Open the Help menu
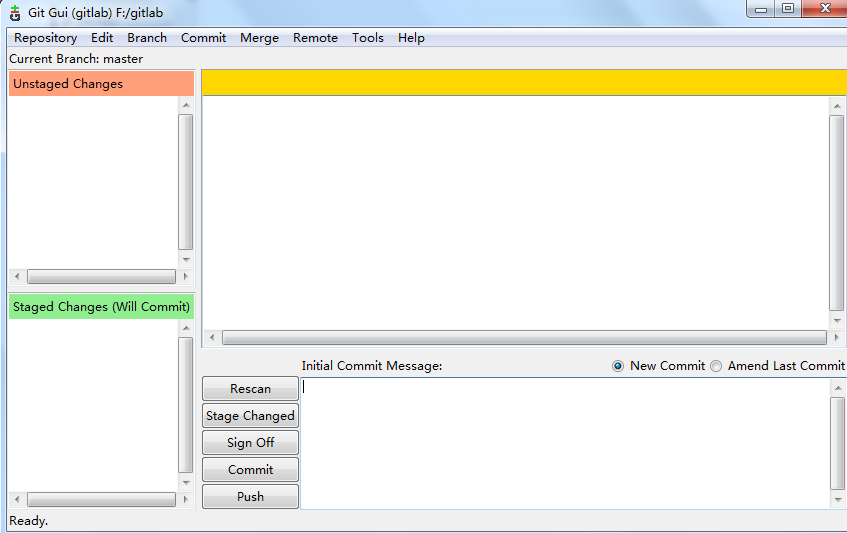 coord(411,38)
